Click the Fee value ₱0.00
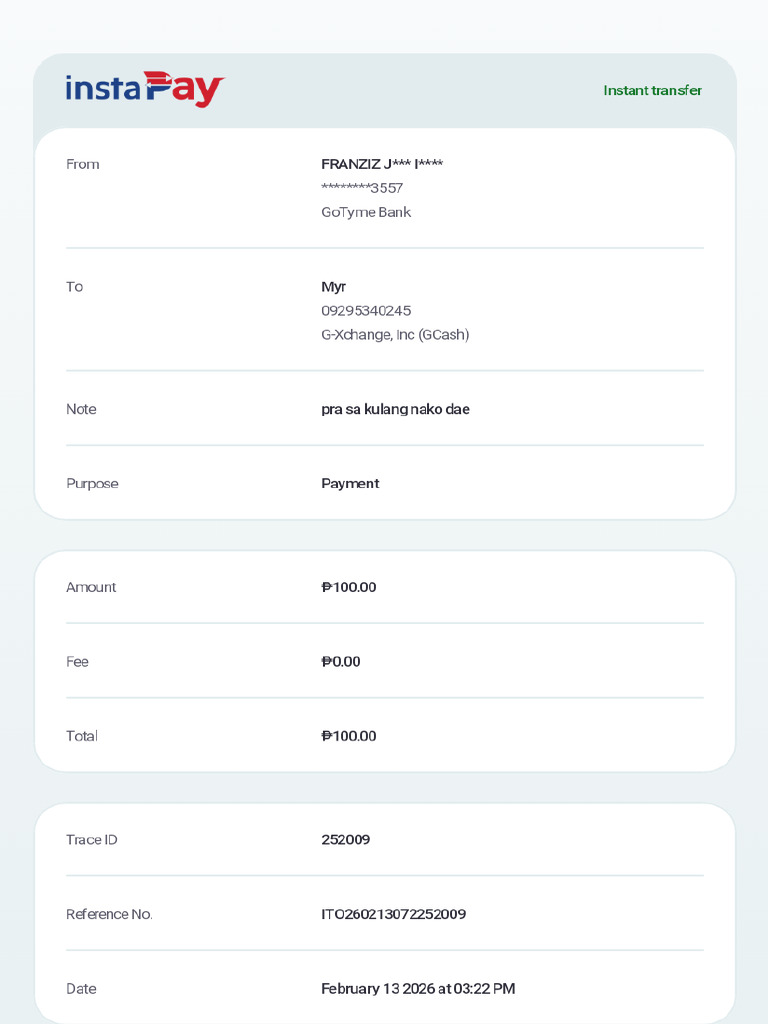Image resolution: width=768 pixels, height=1024 pixels. [341, 662]
